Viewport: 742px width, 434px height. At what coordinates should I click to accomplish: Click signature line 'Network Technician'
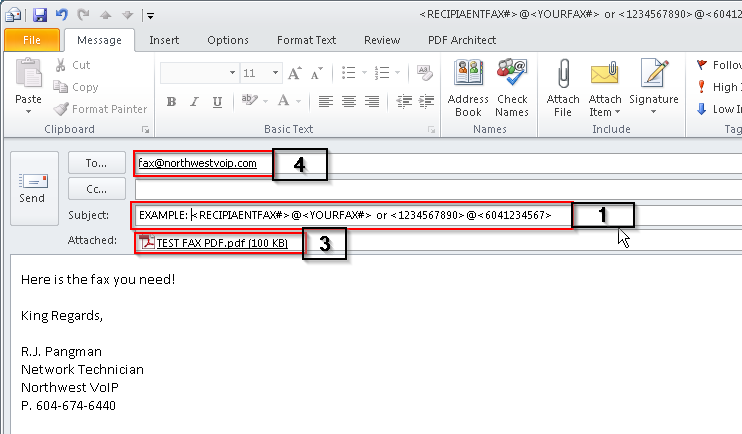point(82,370)
